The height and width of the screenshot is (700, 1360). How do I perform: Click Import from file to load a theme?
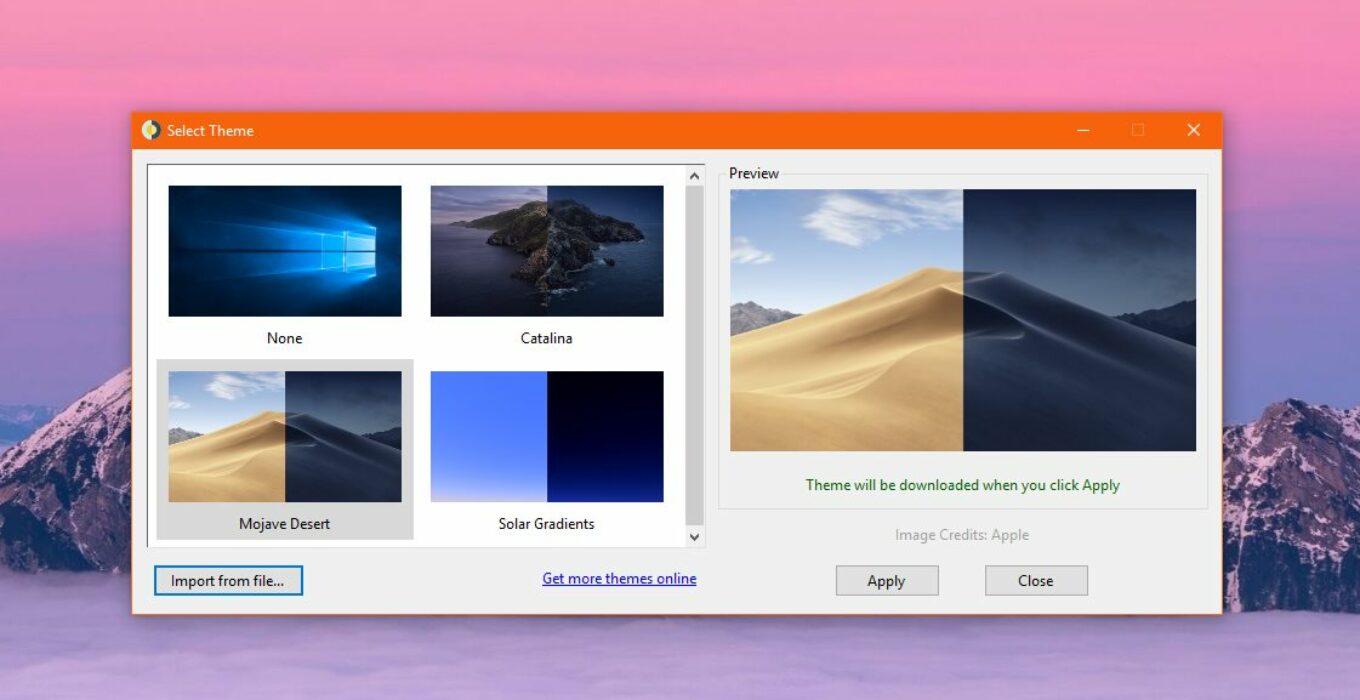point(228,580)
